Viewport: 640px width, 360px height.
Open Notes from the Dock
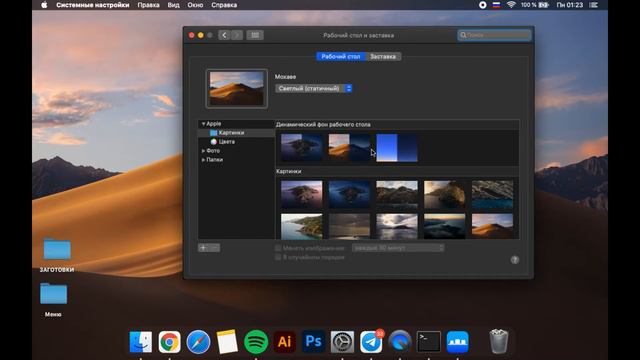coord(227,342)
